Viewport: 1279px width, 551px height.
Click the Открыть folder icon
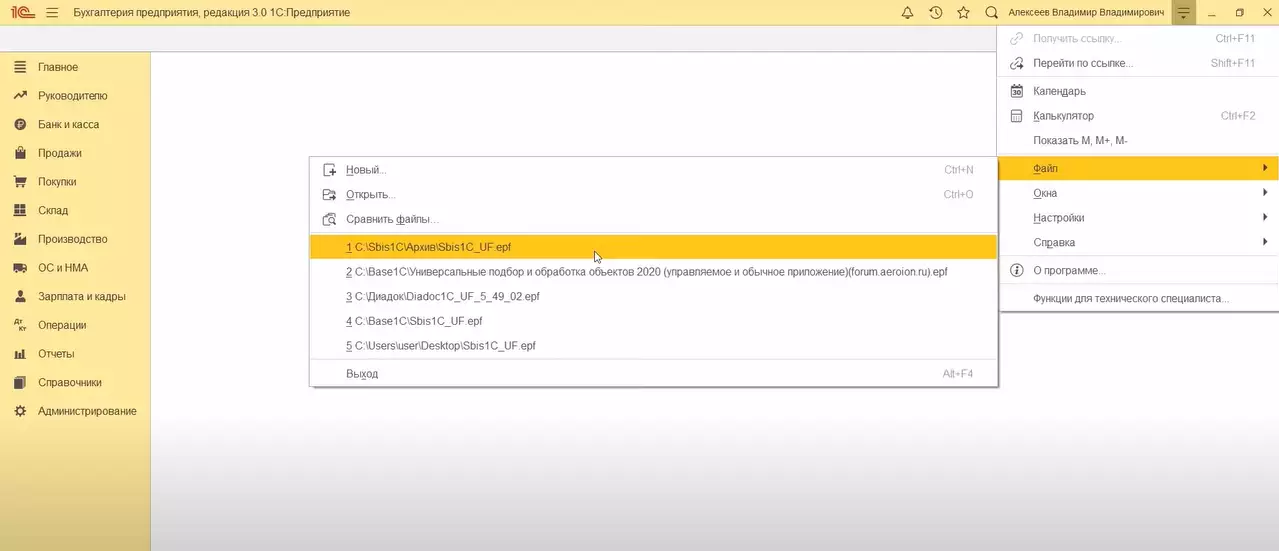tap(329, 195)
